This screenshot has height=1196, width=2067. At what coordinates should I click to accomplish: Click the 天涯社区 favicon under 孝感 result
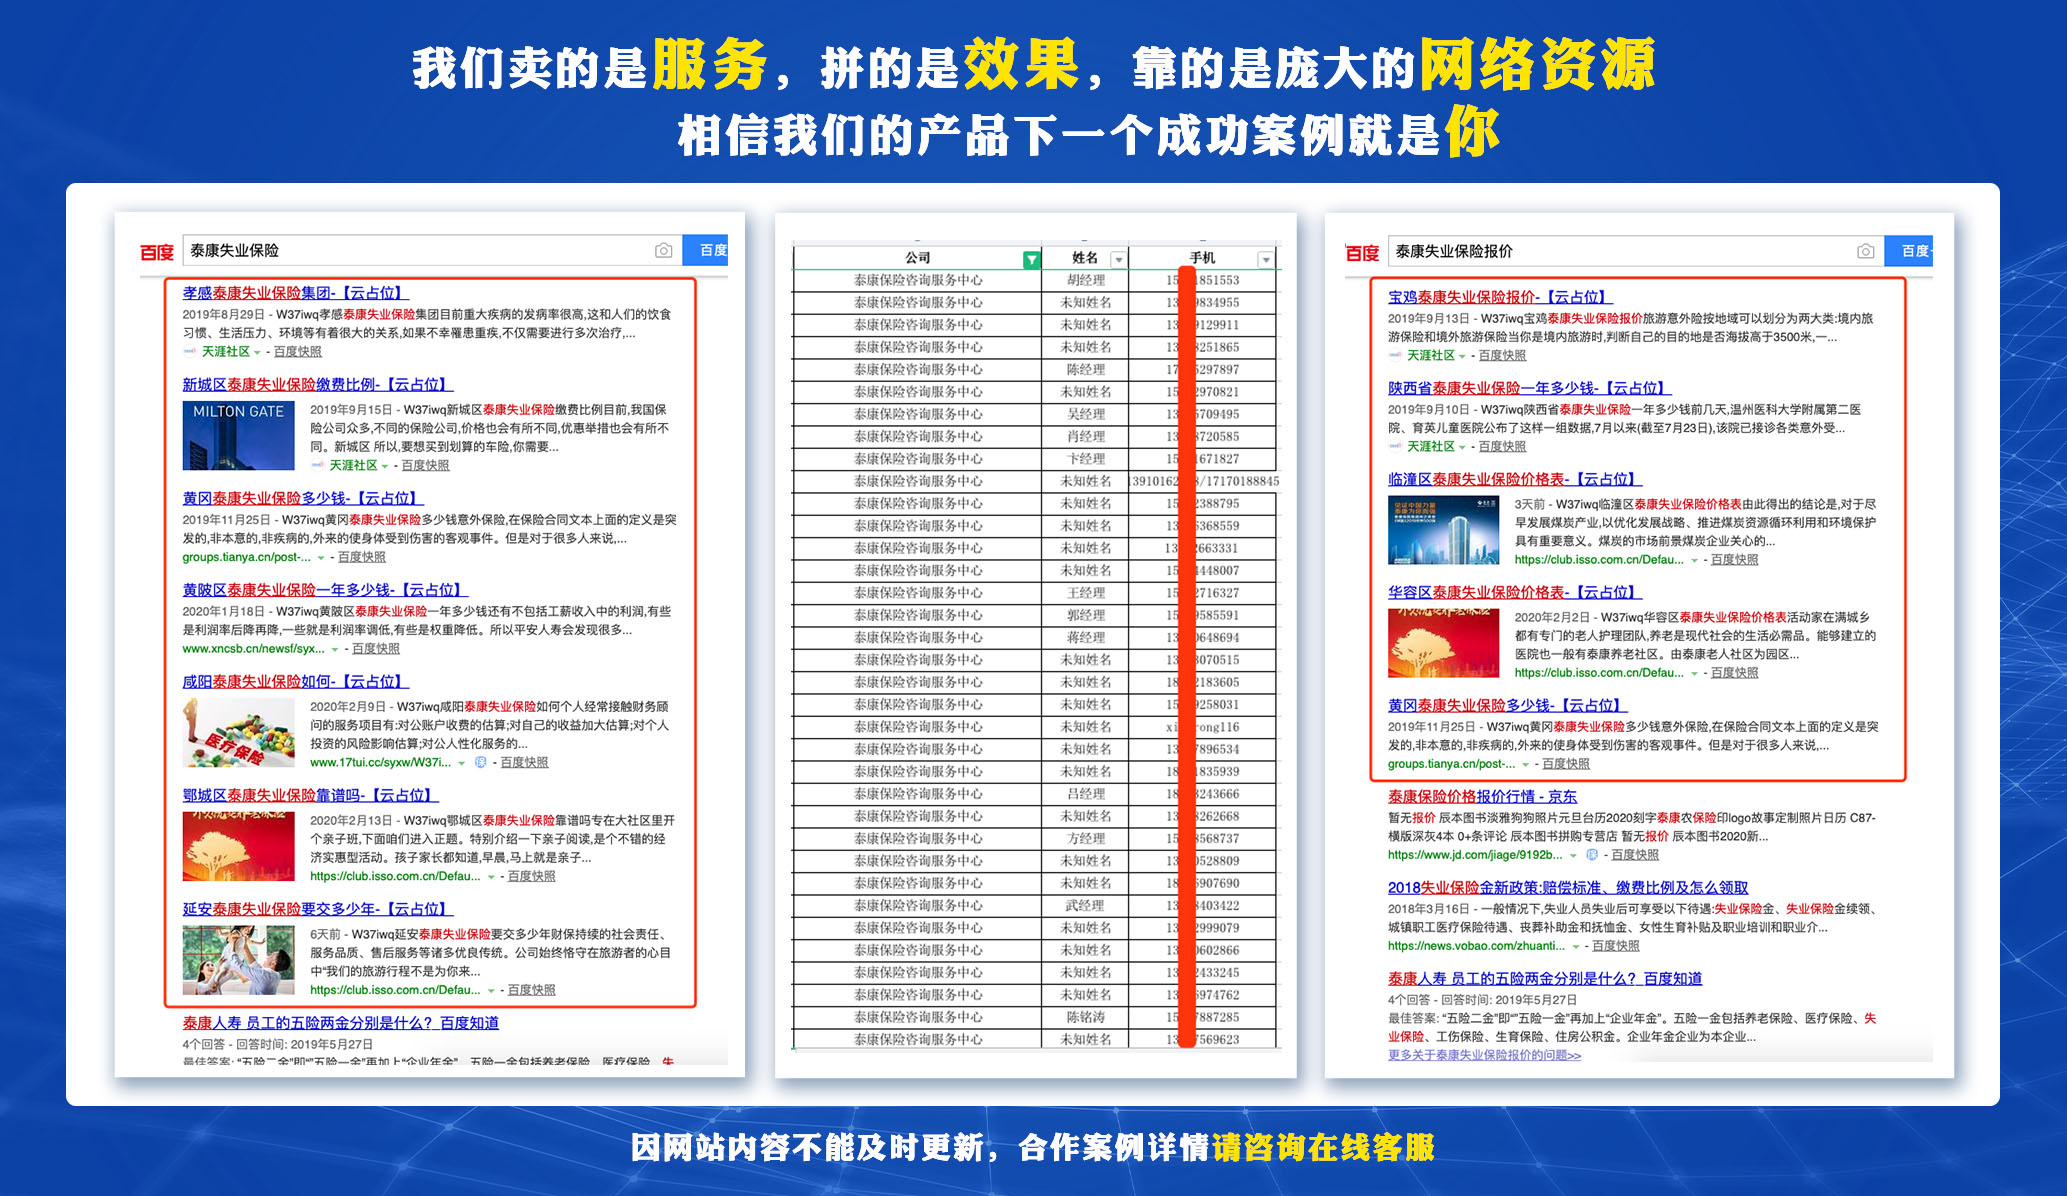(x=189, y=352)
